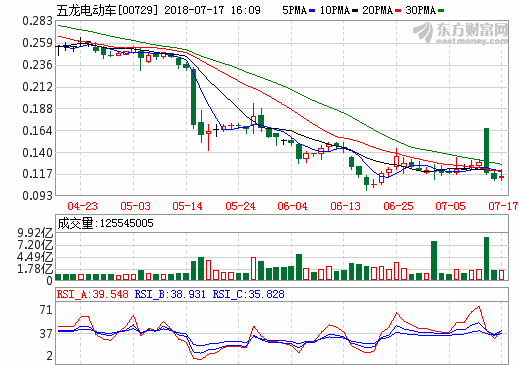
Task: Click the 1.78亿 volume axis label
Action: pos(35,269)
